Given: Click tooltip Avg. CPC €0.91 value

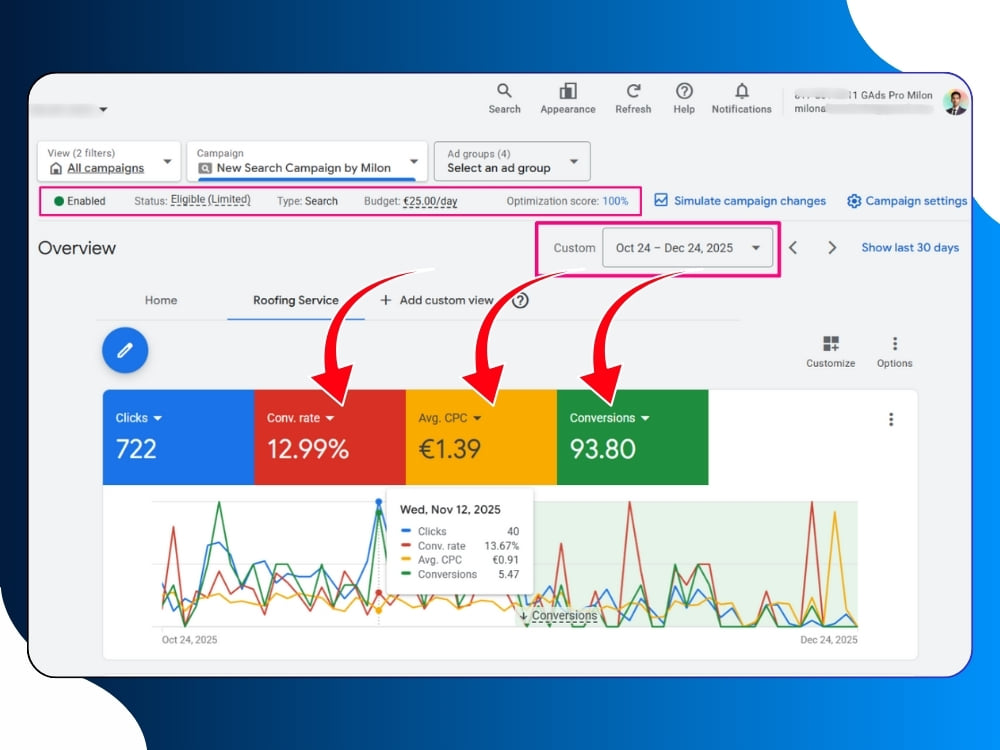Looking at the screenshot, I should (x=505, y=560).
